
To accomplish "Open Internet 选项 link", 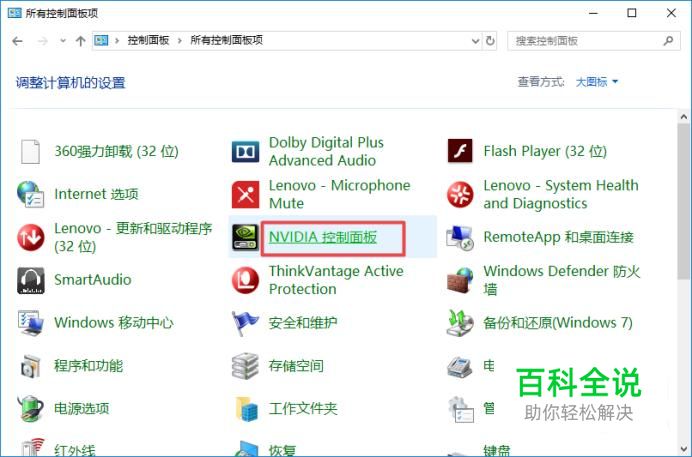I will tap(96, 194).
